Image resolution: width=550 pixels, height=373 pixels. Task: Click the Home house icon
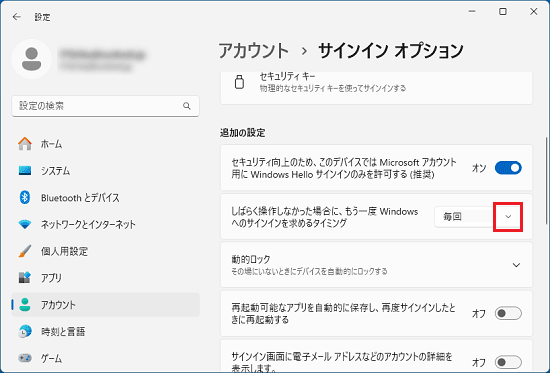(x=25, y=144)
